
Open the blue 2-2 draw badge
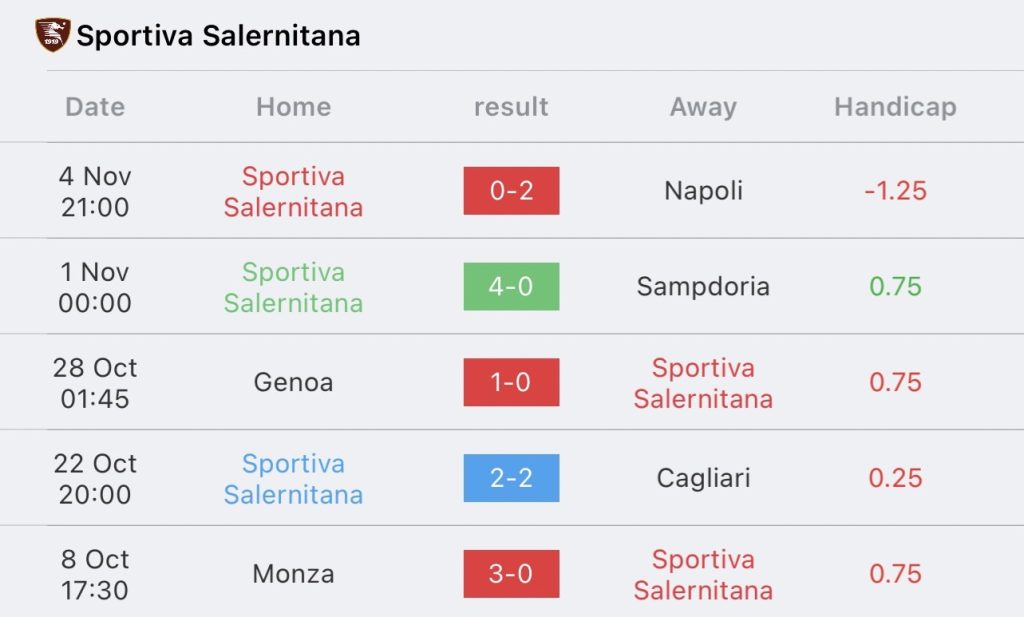click(511, 478)
